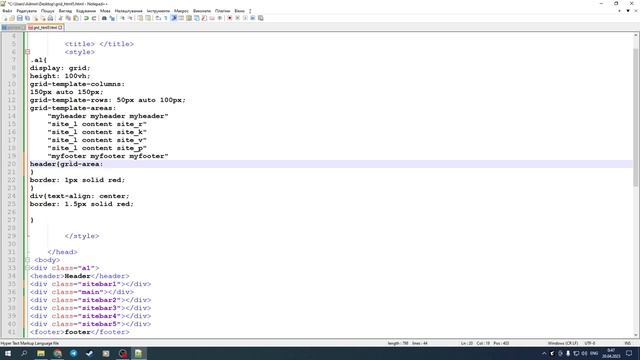Click the Open file toolbar icon

click(12, 18)
